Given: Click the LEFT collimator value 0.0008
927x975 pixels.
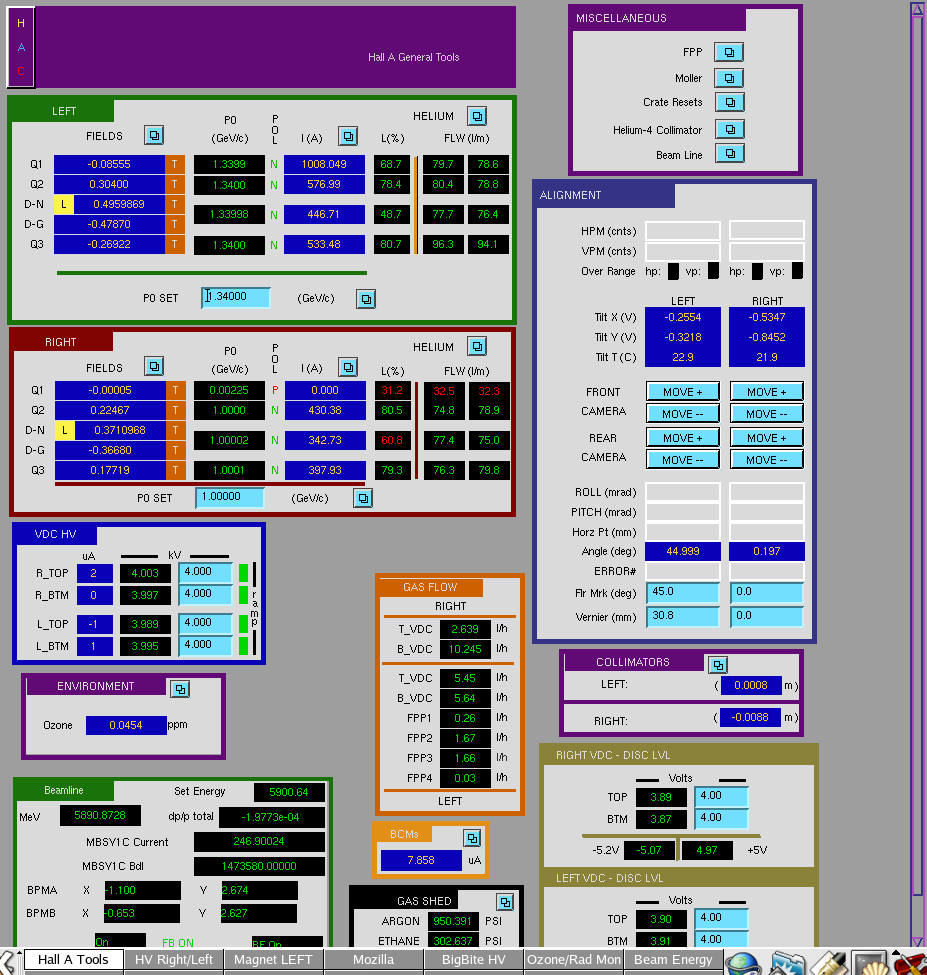Looking at the screenshot, I should pyautogui.click(x=751, y=685).
